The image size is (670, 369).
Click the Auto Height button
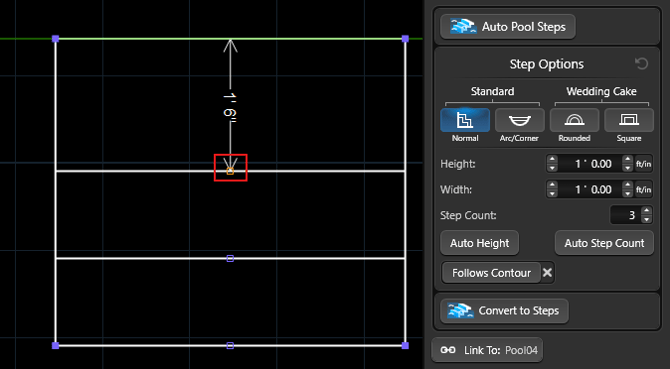click(479, 243)
